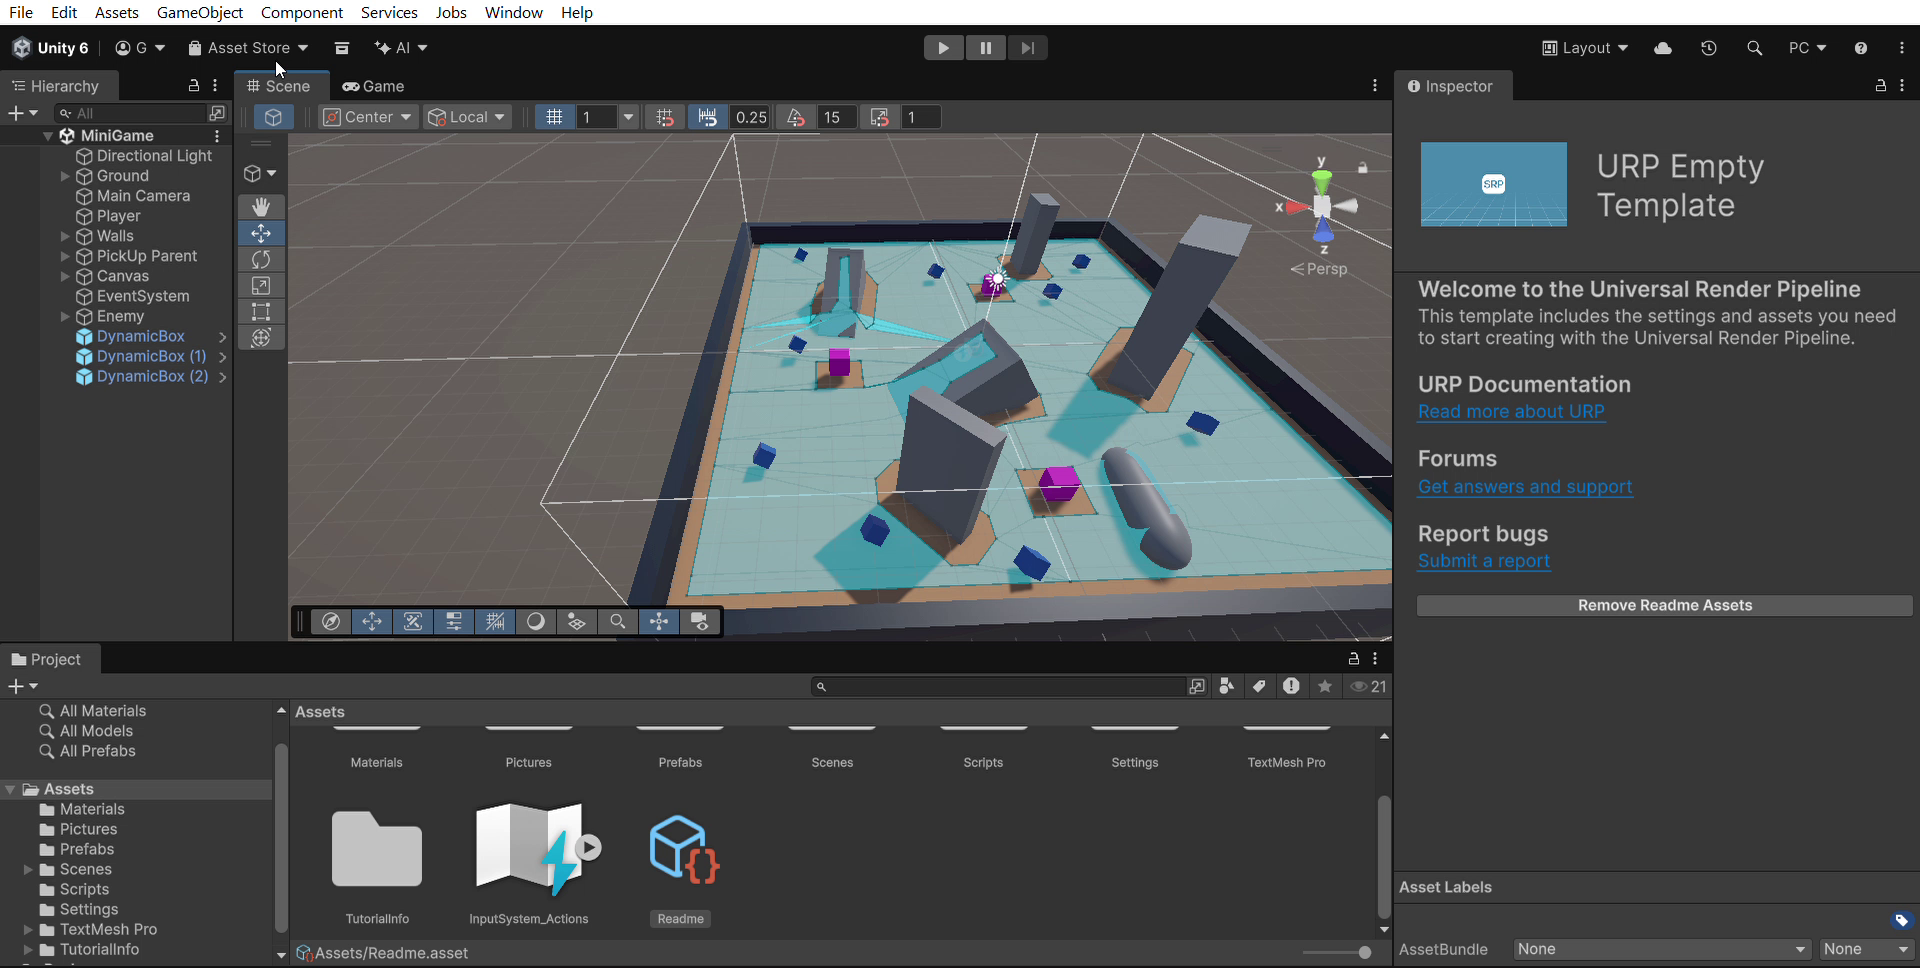Image resolution: width=1920 pixels, height=968 pixels.
Task: Expand the PickUp Parent hierarchy item
Action: 65,256
